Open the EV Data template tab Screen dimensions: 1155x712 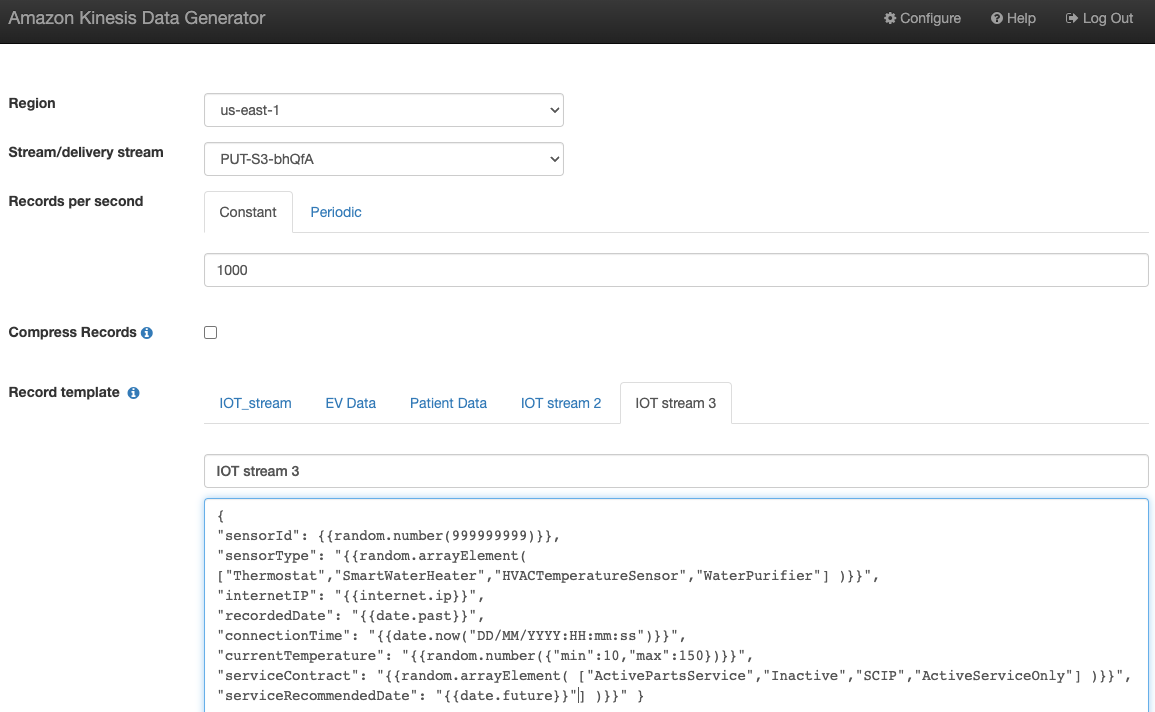(351, 403)
